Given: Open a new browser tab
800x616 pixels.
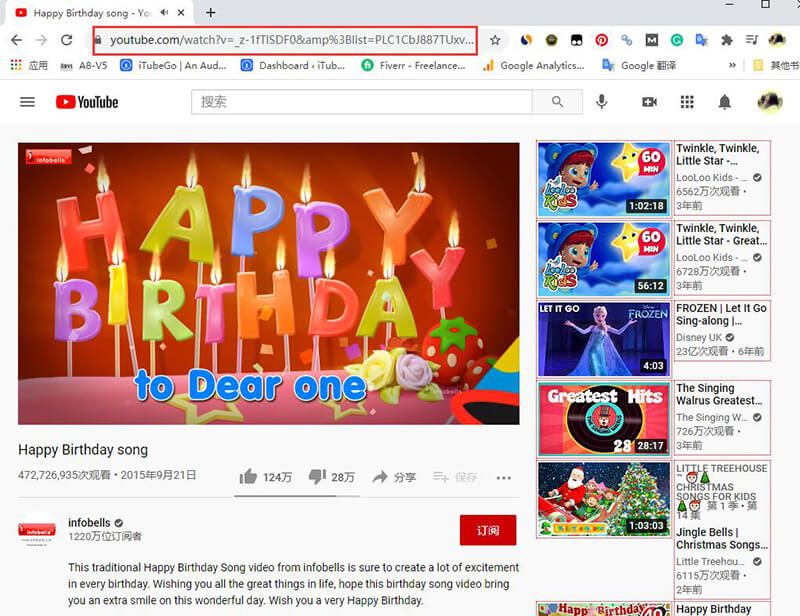Looking at the screenshot, I should coord(211,12).
